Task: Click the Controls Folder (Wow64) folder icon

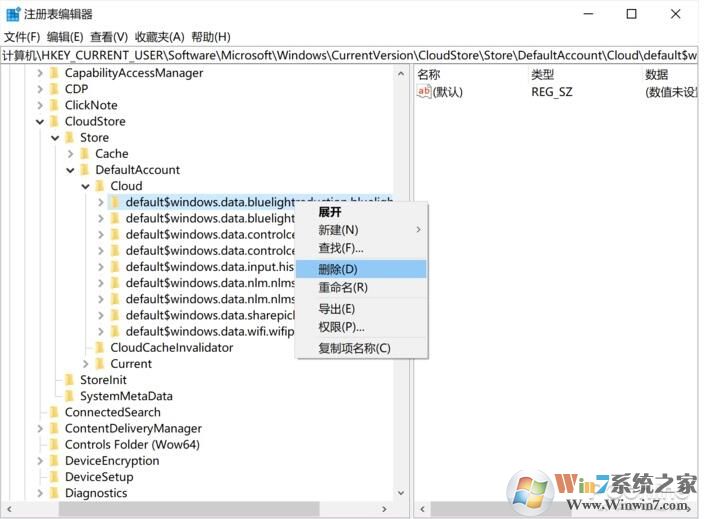Action: [x=54, y=444]
